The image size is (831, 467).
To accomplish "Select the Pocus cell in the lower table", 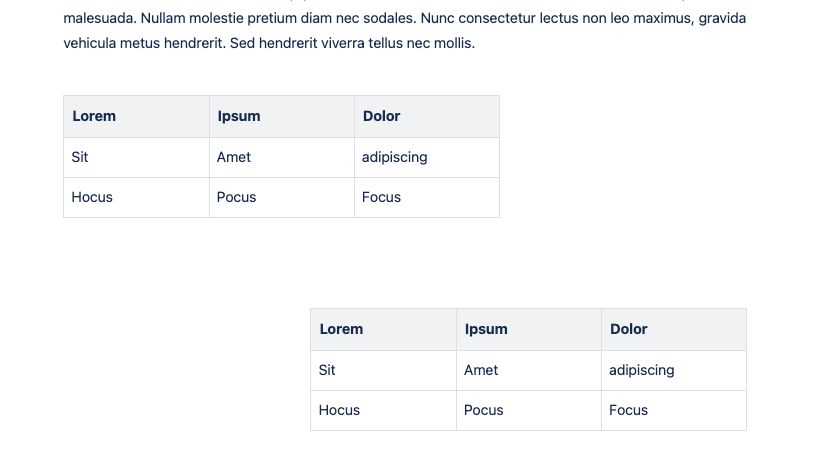I will coord(483,410).
